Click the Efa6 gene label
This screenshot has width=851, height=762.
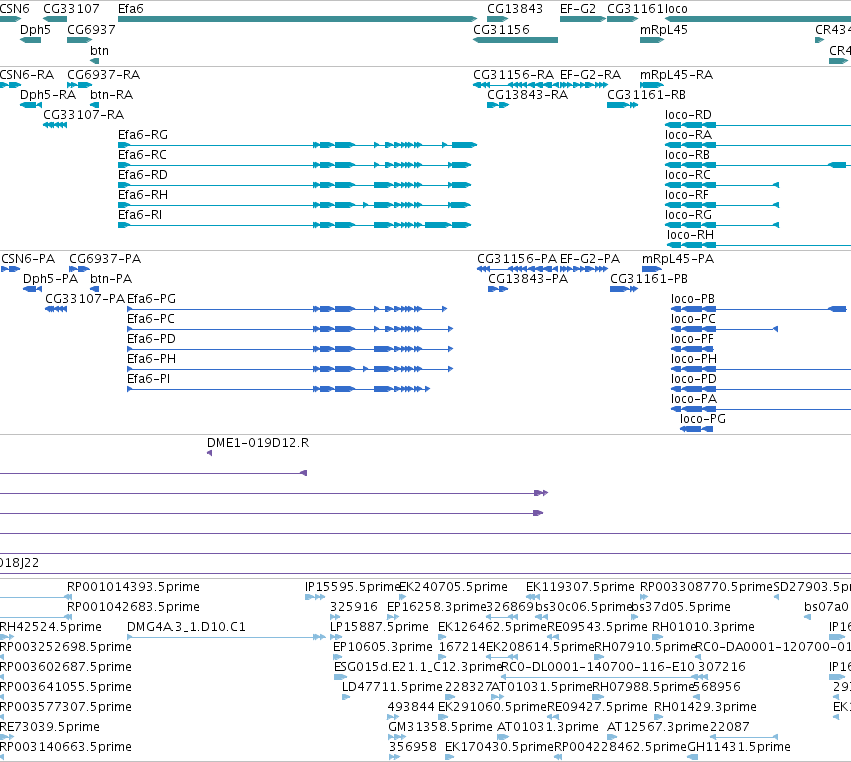coord(130,9)
